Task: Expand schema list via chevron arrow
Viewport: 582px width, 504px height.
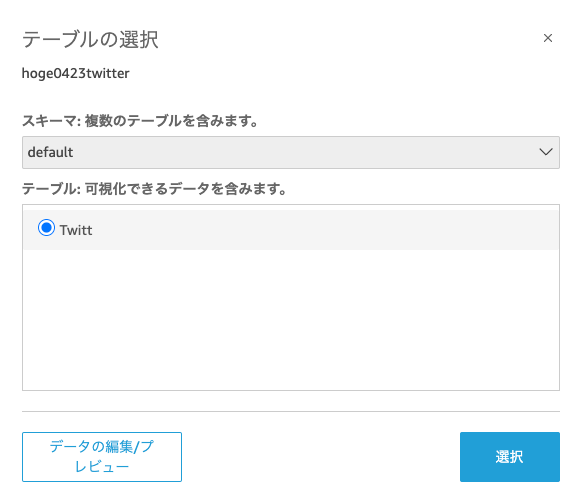Action: pyautogui.click(x=546, y=152)
